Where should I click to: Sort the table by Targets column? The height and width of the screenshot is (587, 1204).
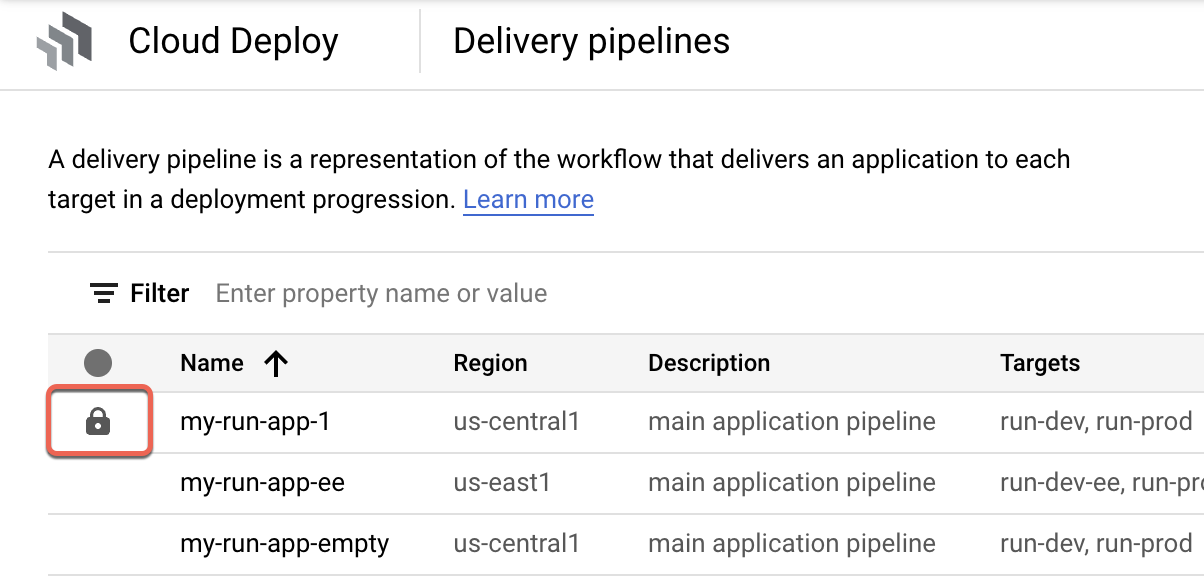(x=1040, y=362)
